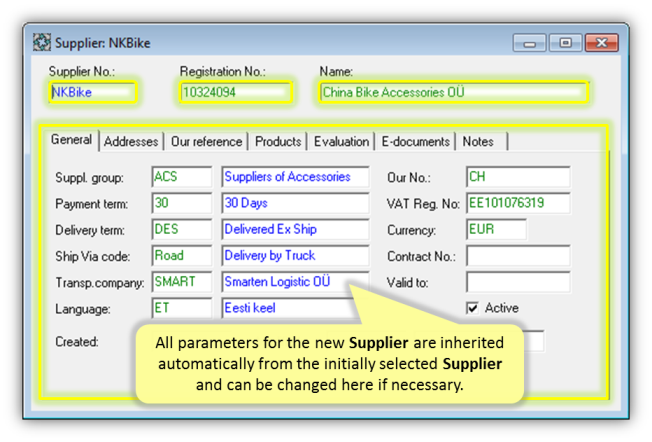
Task: Click the VAT Reg. No field EE101076319
Action: pyautogui.click(x=518, y=203)
